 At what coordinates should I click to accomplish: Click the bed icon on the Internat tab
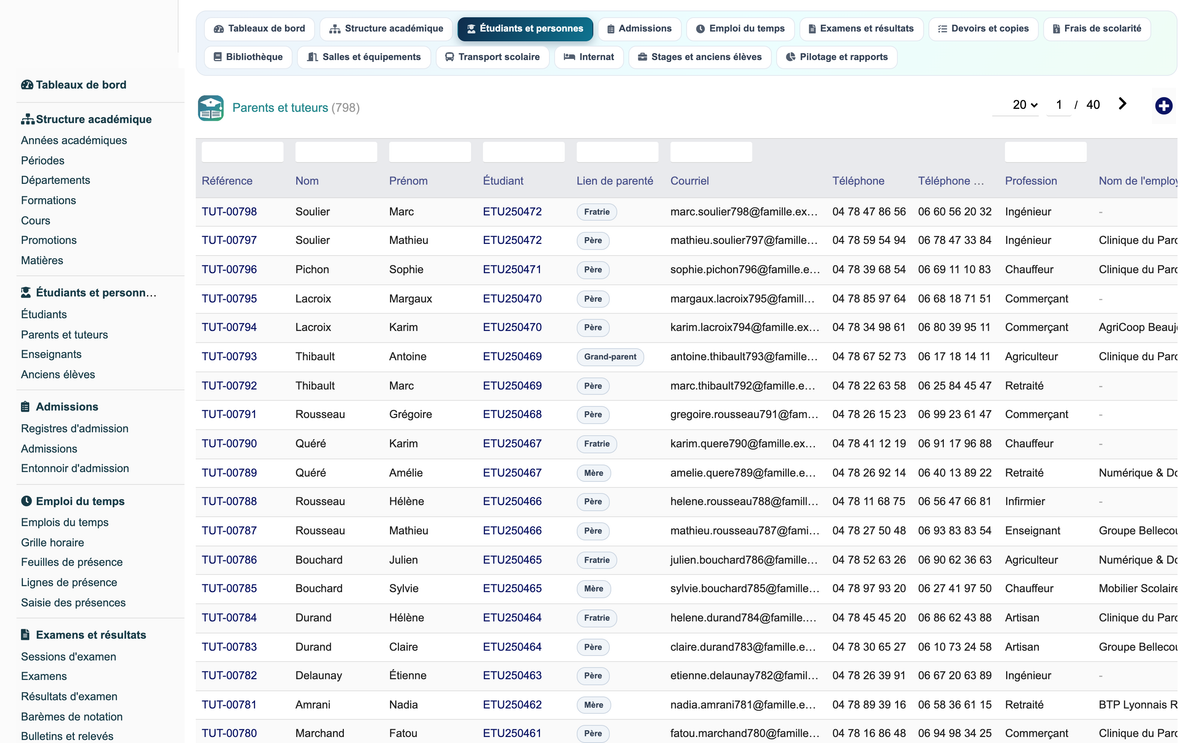tap(569, 57)
